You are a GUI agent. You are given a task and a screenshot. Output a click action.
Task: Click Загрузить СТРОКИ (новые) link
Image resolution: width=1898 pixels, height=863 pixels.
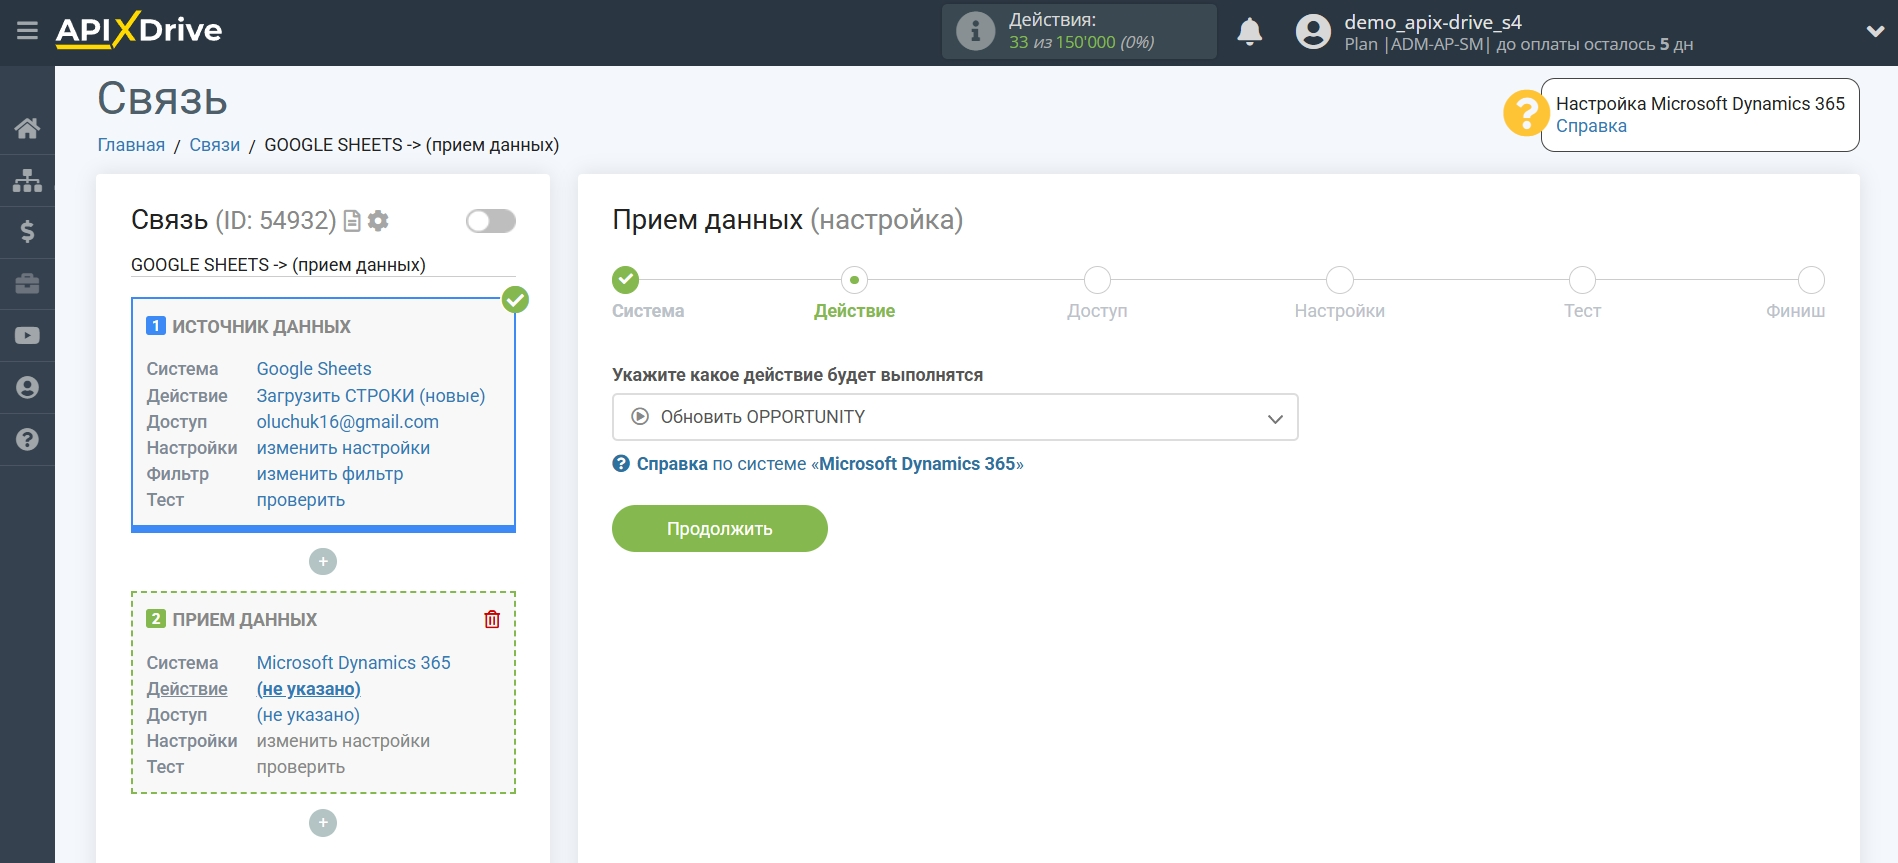pyautogui.click(x=371, y=396)
